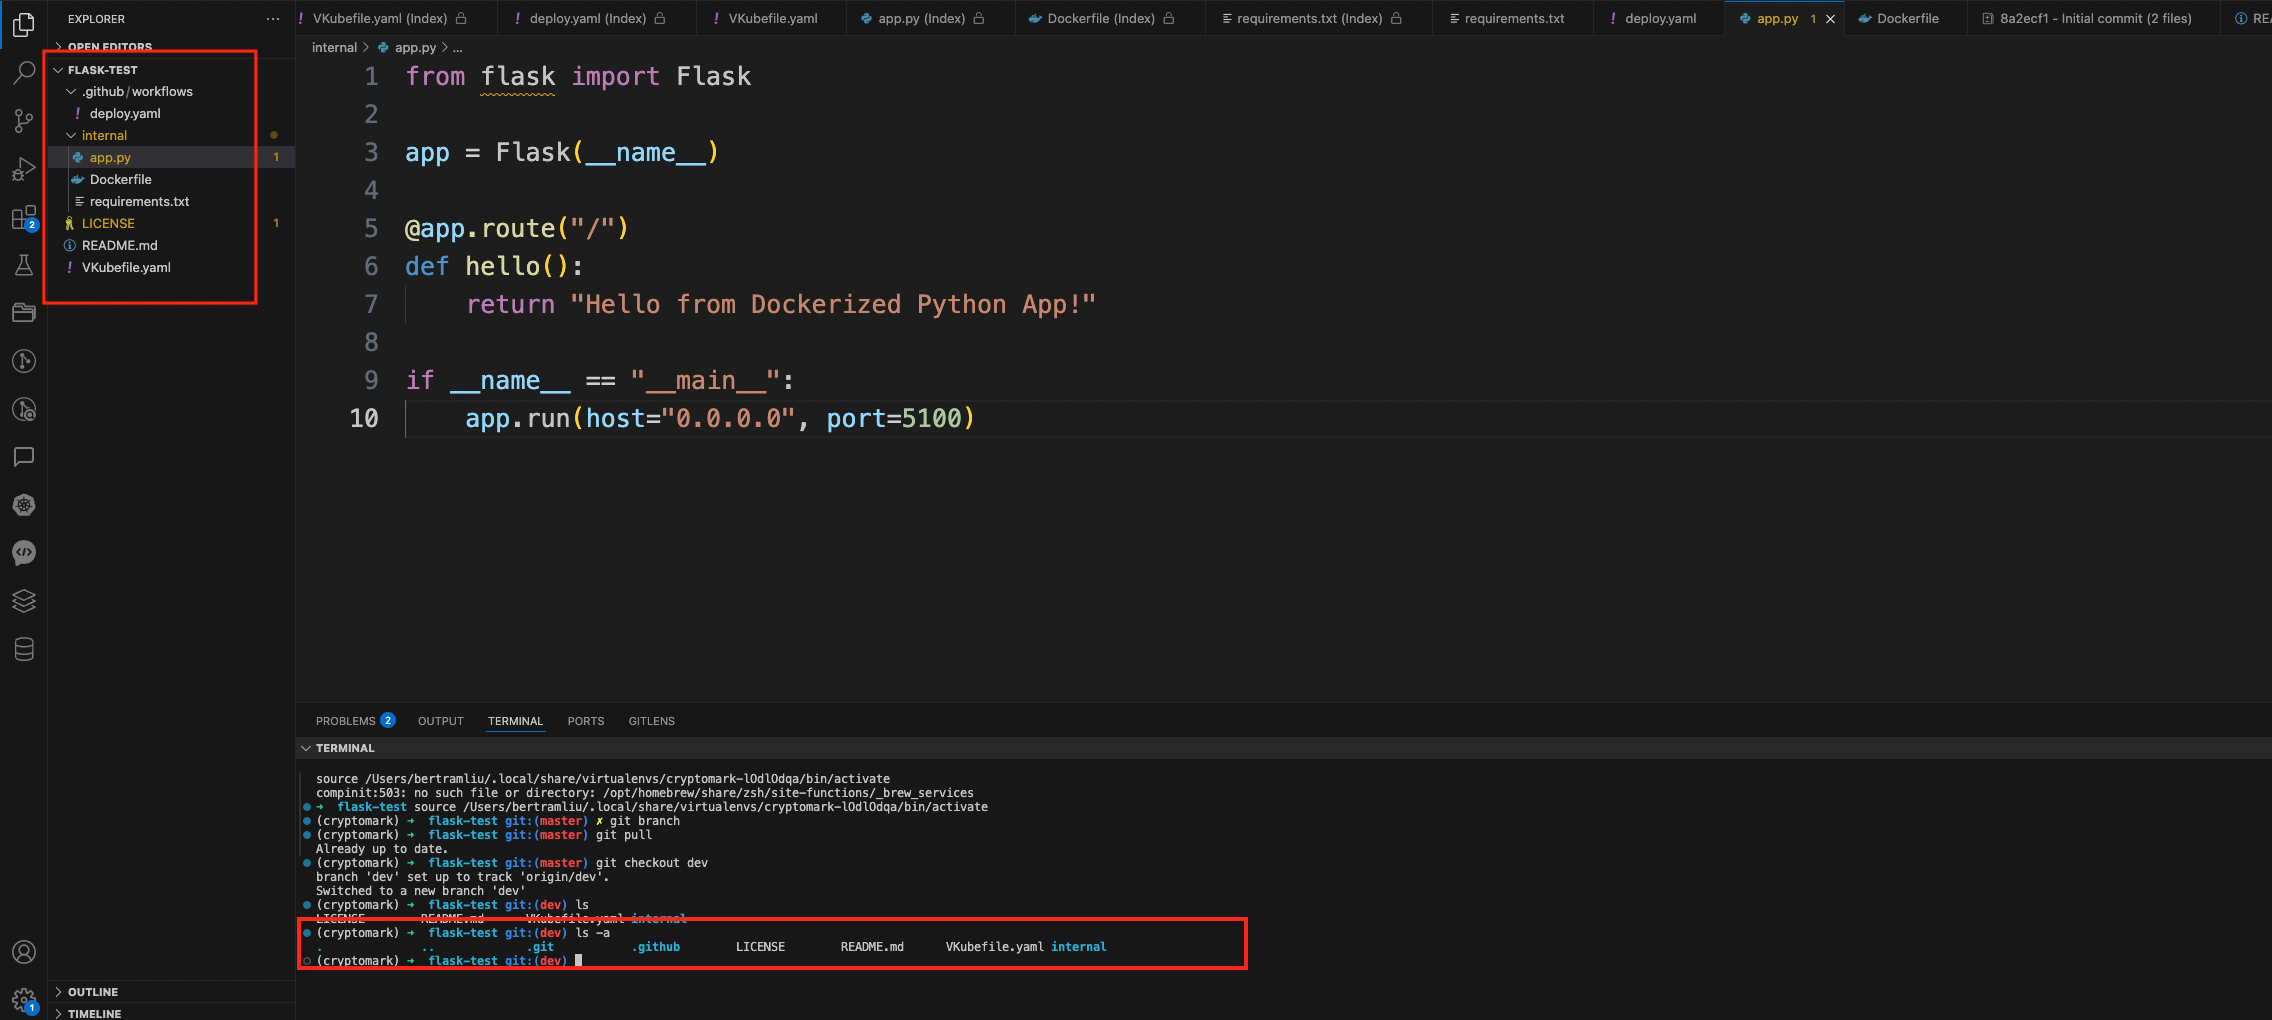Viewport: 2272px width, 1020px height.
Task: Click the internal breadcrumb segment
Action: pyautogui.click(x=334, y=48)
